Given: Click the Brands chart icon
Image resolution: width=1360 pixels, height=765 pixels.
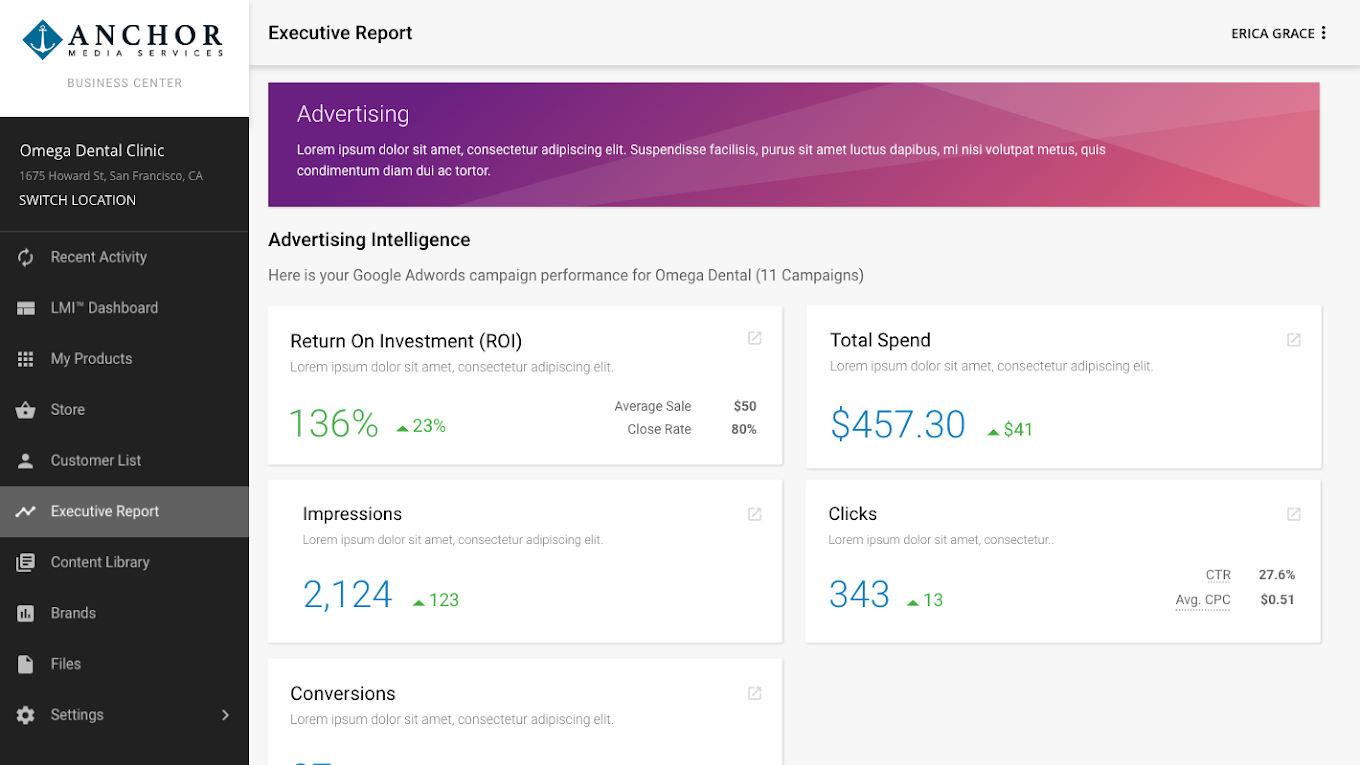Looking at the screenshot, I should tap(26, 614).
